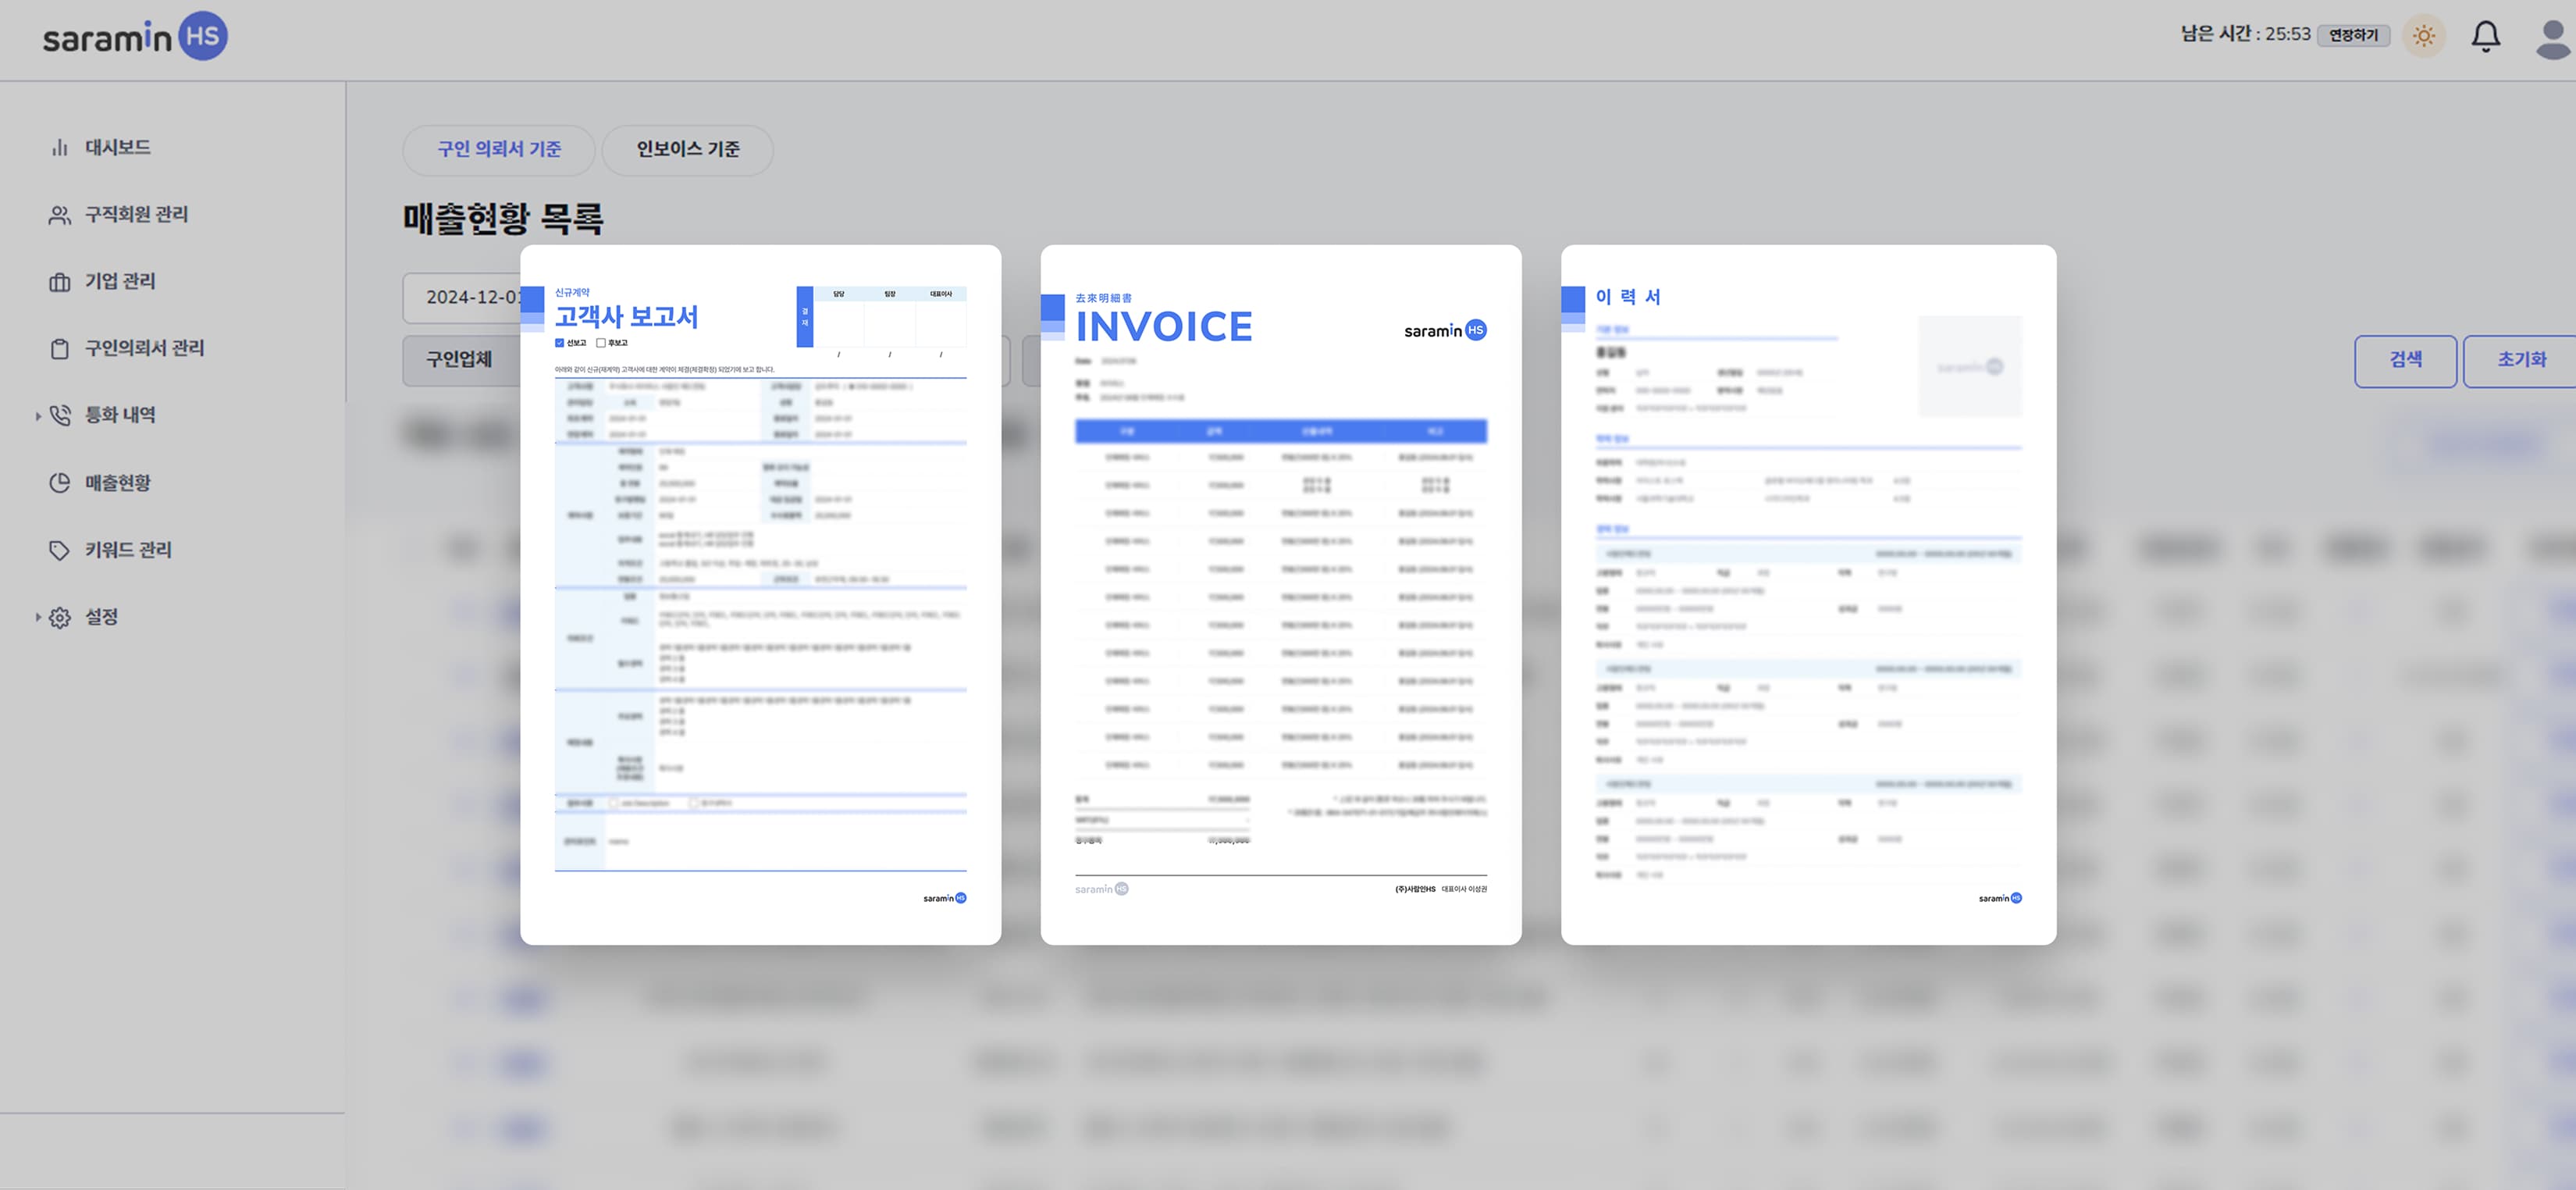Click the 통화 내역 phone icon
The height and width of the screenshot is (1190, 2576).
point(60,415)
